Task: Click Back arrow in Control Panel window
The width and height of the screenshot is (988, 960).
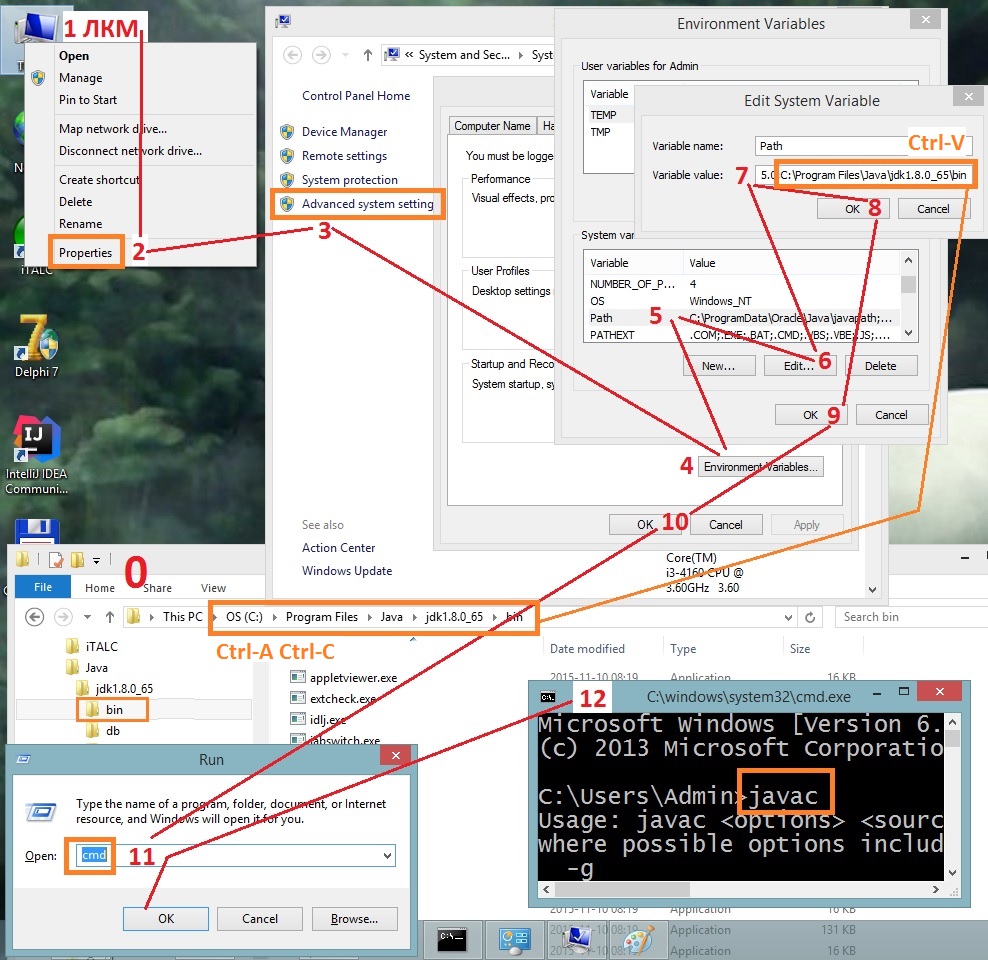Action: click(292, 55)
